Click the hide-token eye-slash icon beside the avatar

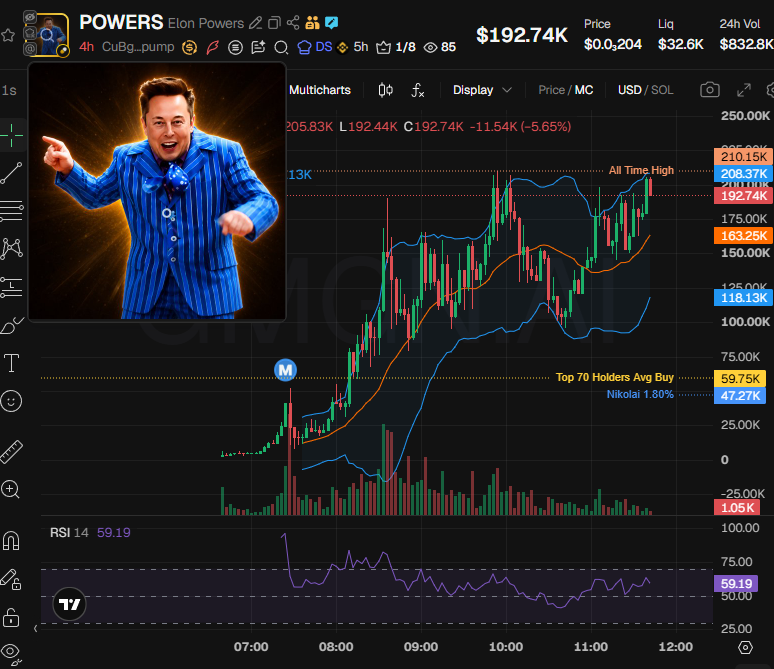point(30,18)
